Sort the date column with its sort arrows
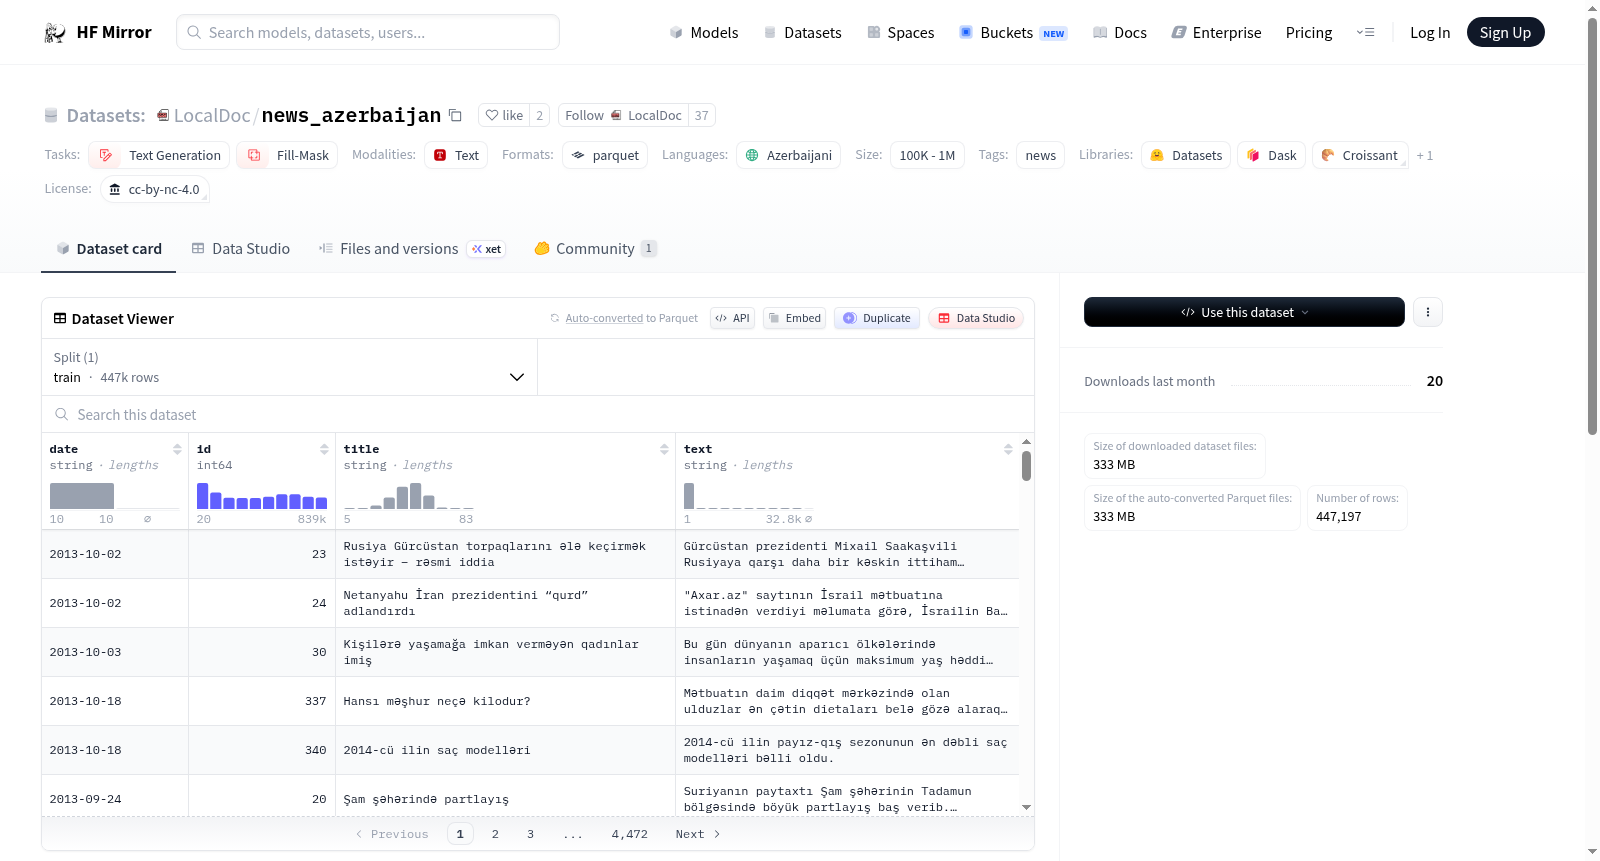Screen dimensions: 1600x861 pos(177,449)
